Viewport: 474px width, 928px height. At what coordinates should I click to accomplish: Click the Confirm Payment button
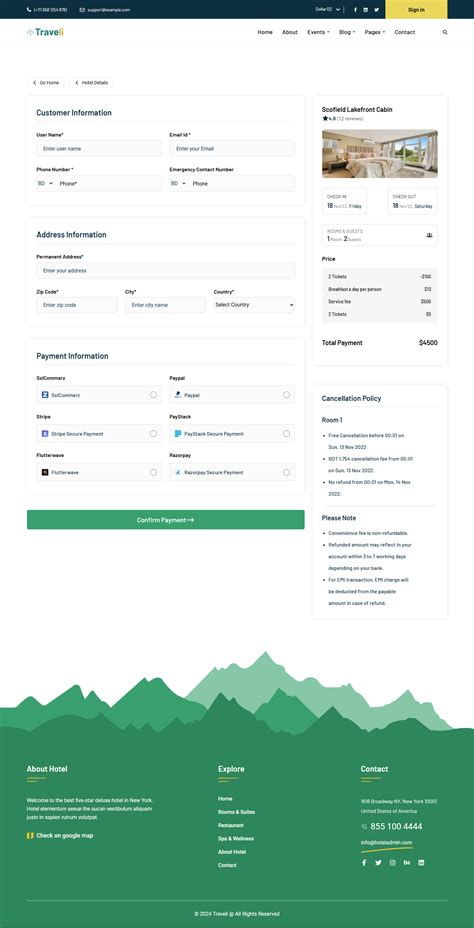(166, 520)
